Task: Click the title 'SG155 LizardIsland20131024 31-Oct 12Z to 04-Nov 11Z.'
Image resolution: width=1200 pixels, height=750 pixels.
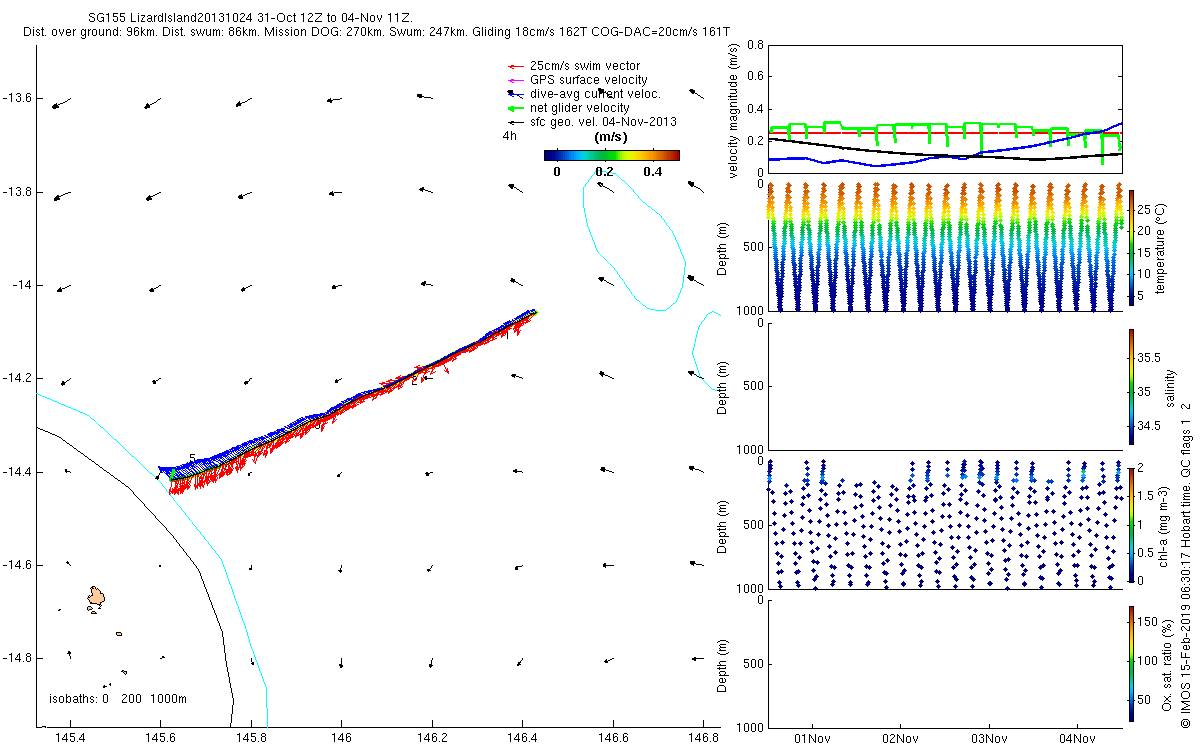Action: pos(248,18)
